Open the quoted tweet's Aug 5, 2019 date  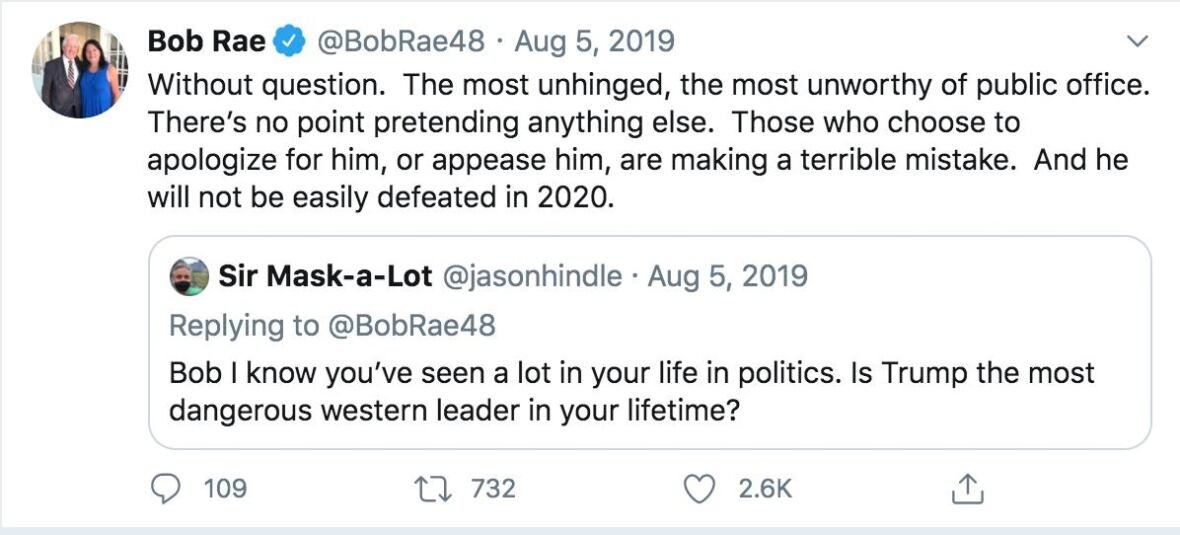(727, 276)
